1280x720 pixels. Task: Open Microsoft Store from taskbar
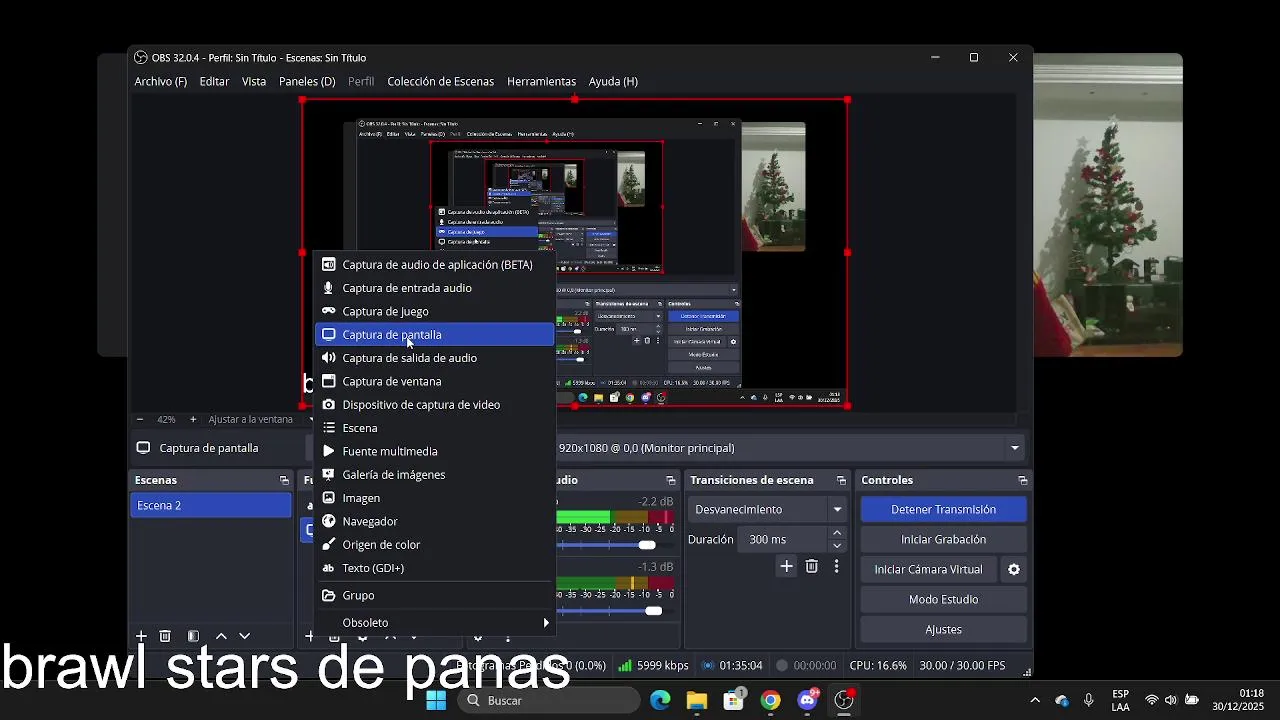coord(734,700)
